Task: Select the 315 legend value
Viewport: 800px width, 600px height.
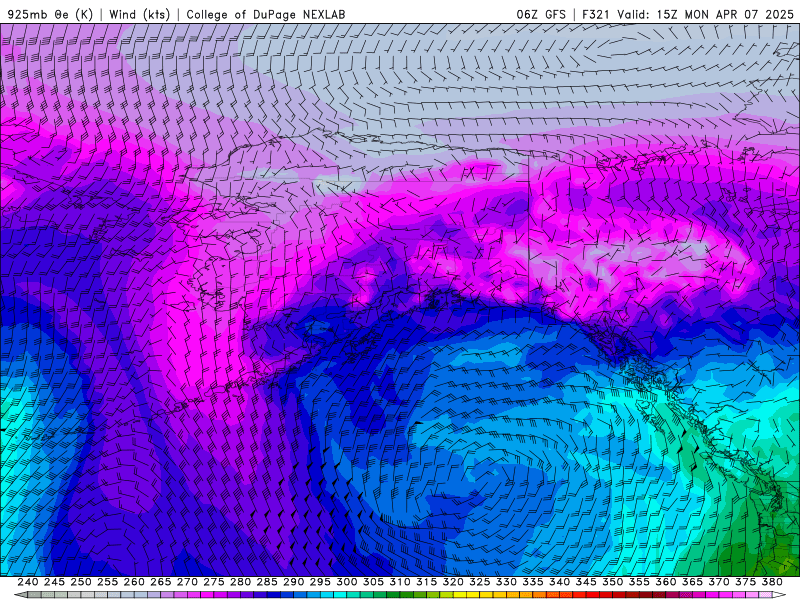Action: click(x=426, y=582)
